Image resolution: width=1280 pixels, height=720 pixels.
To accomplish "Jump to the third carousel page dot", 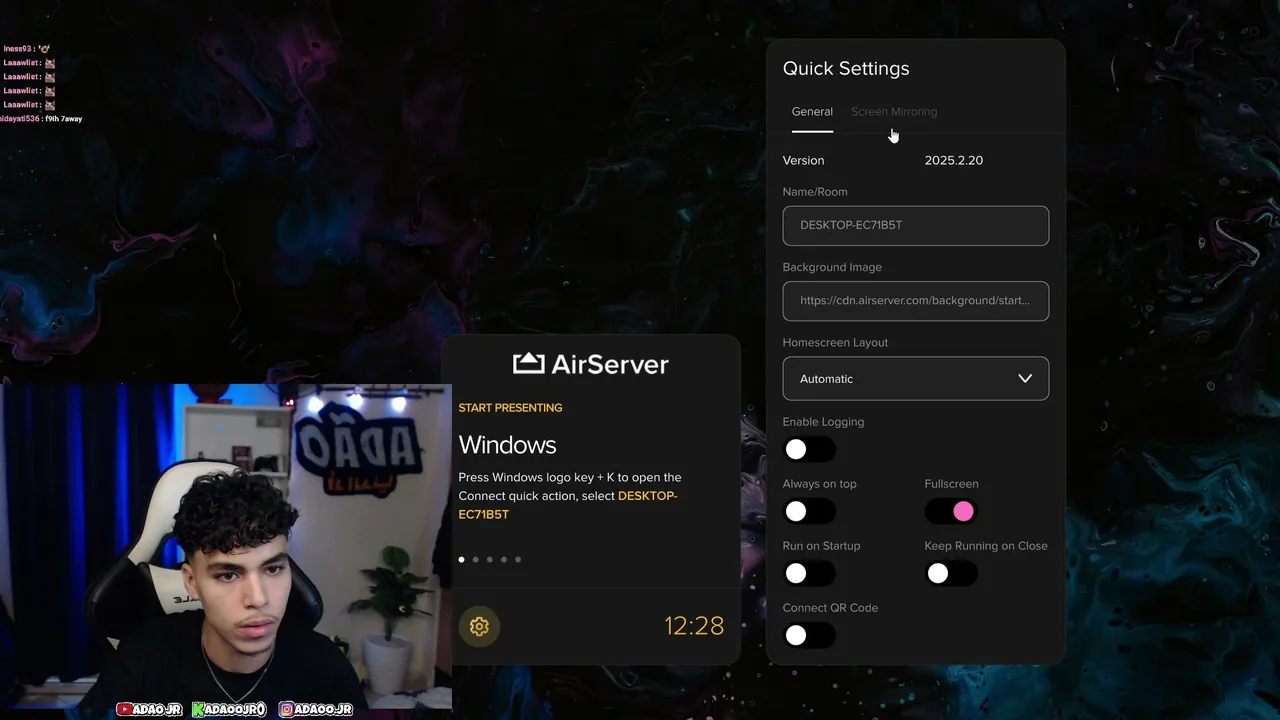I will pyautogui.click(x=489, y=560).
